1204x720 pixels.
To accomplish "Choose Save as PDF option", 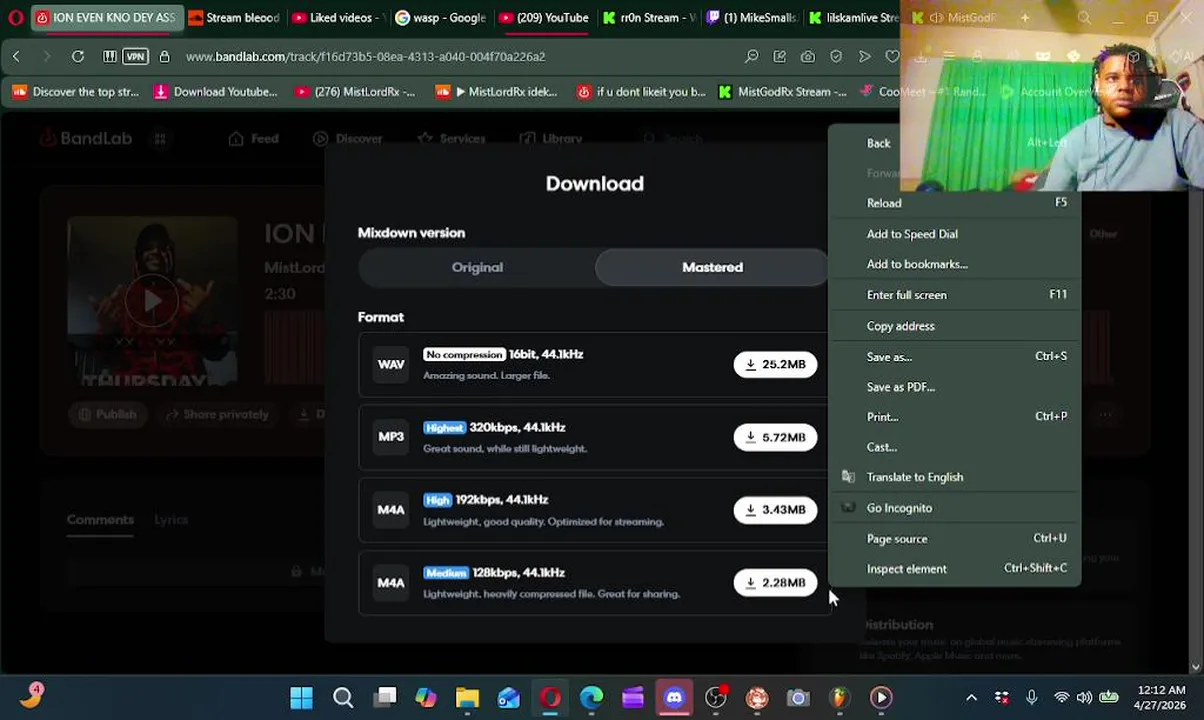I will pyautogui.click(x=954, y=387).
